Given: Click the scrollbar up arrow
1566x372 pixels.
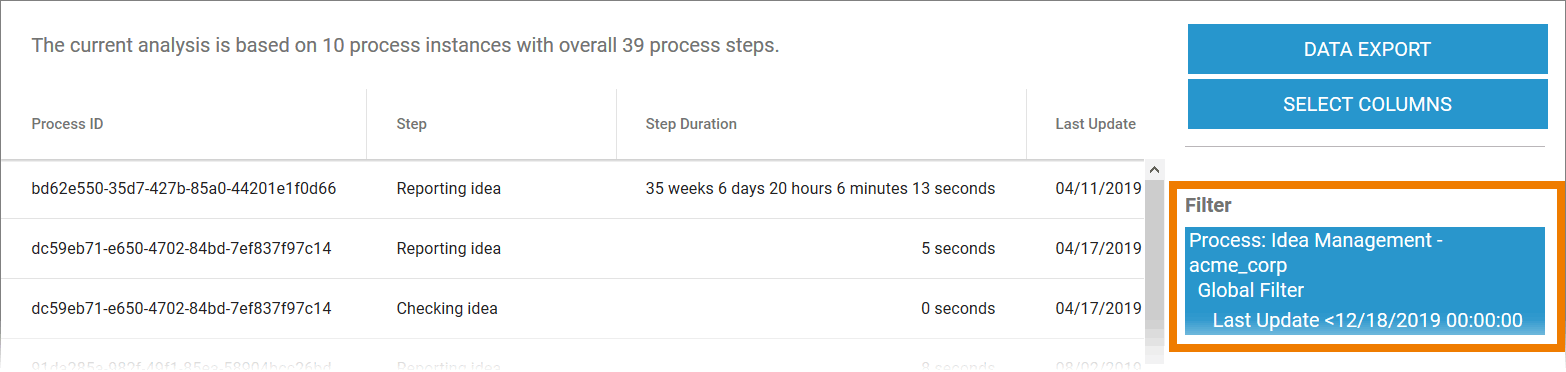Looking at the screenshot, I should click(1156, 170).
